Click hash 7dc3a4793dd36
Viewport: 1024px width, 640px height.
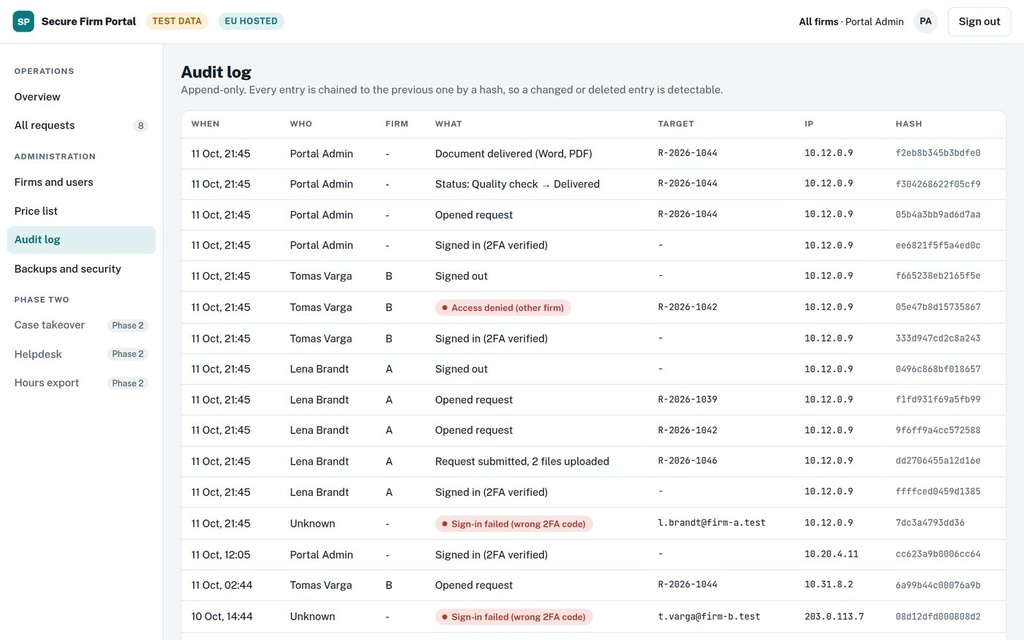click(930, 522)
